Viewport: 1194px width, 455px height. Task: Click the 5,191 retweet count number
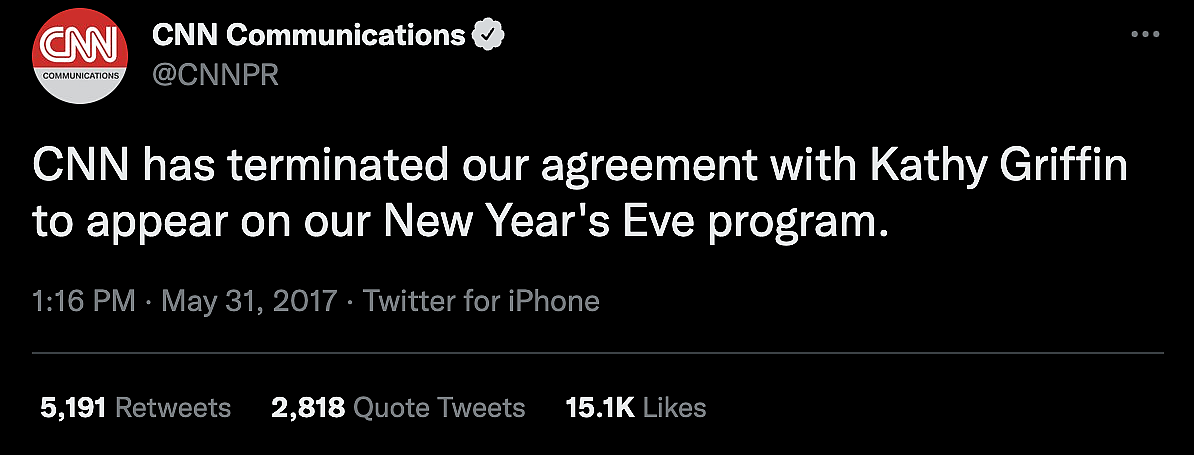click(x=73, y=407)
